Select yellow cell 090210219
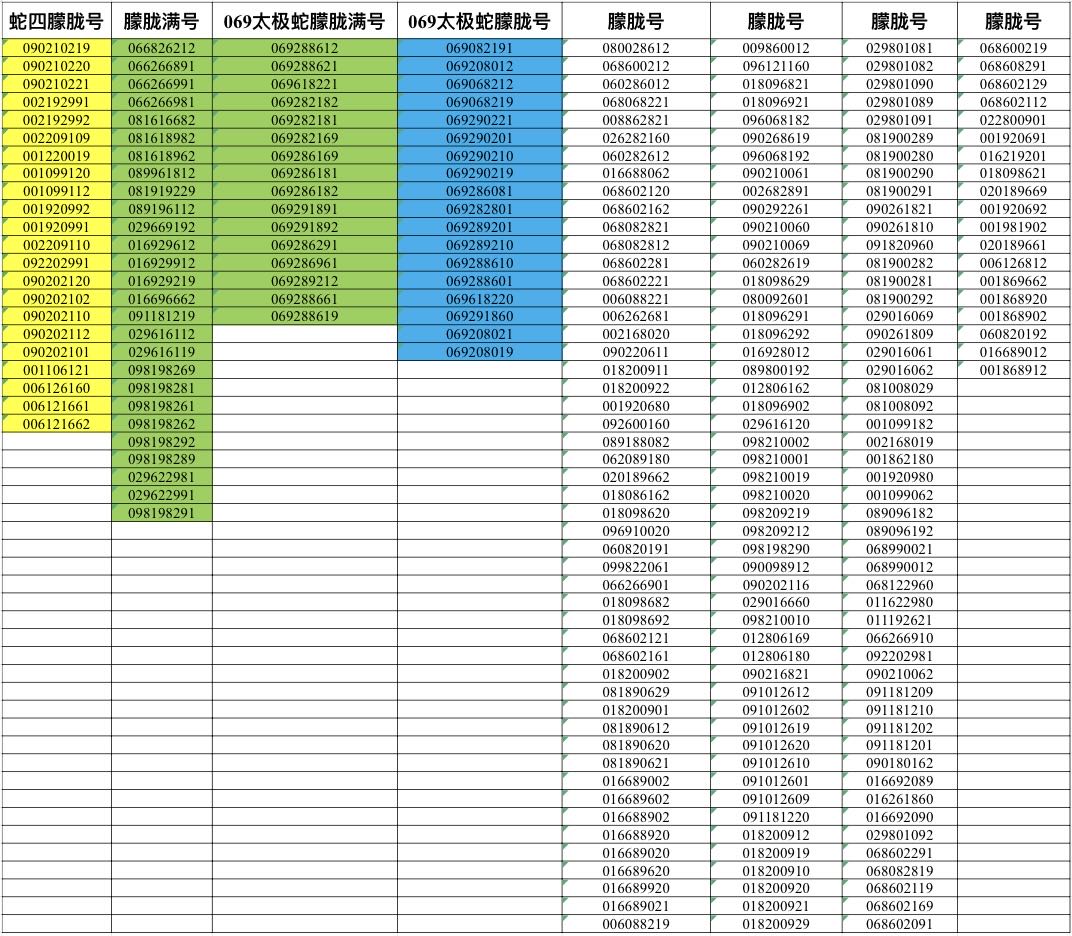Image resolution: width=1072 pixels, height=936 pixels. 56,48
